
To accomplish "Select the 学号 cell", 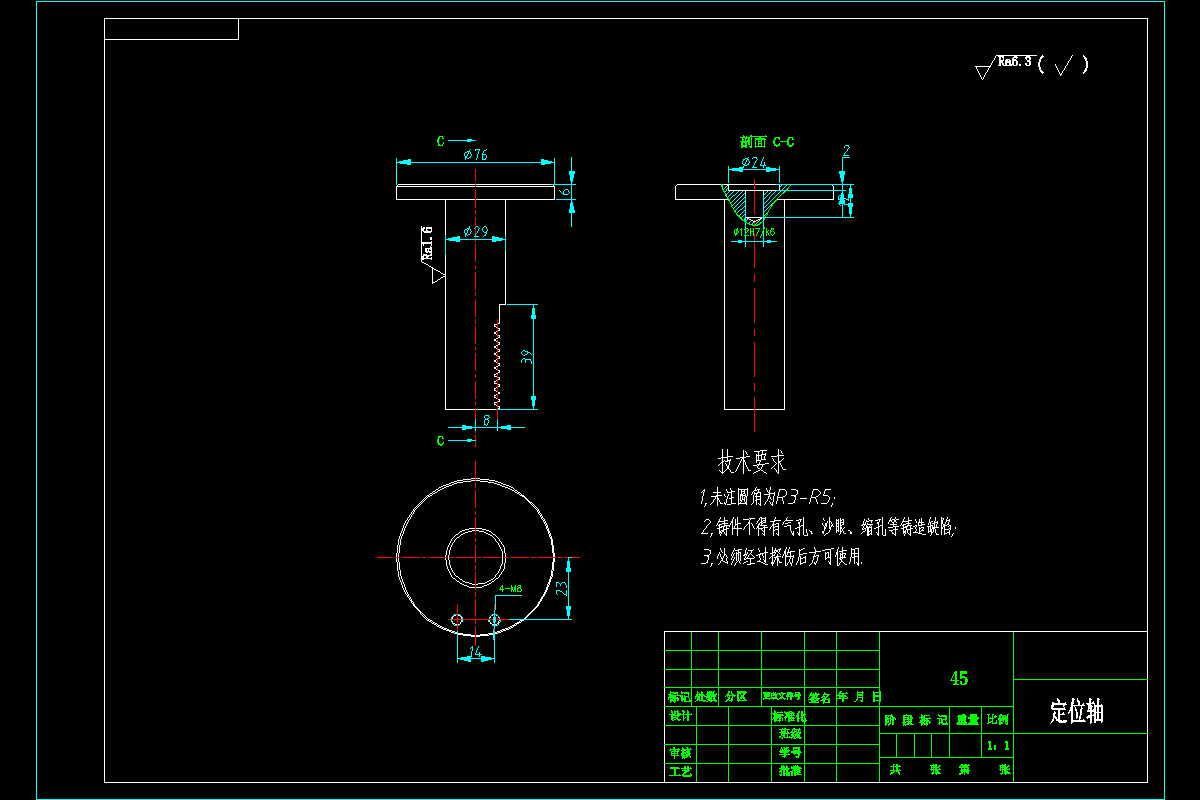I will click(x=790, y=753).
